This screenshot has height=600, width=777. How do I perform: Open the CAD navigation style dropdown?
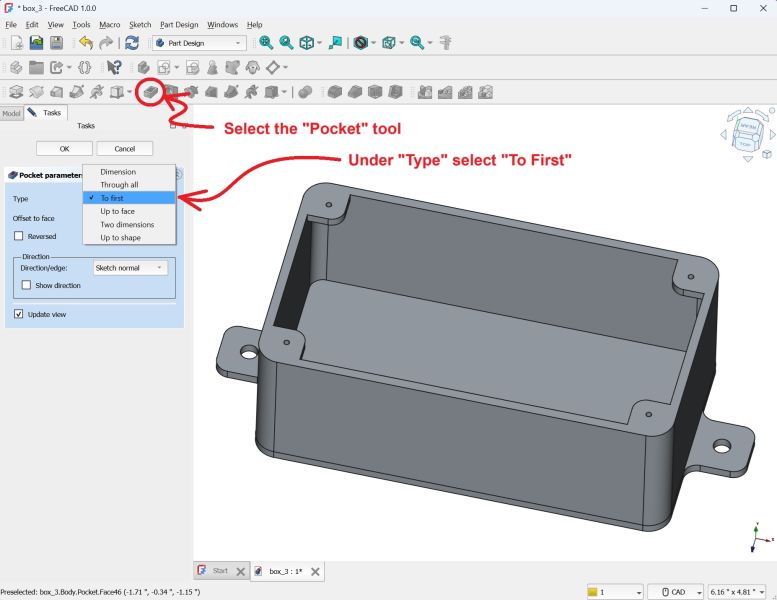coord(676,592)
